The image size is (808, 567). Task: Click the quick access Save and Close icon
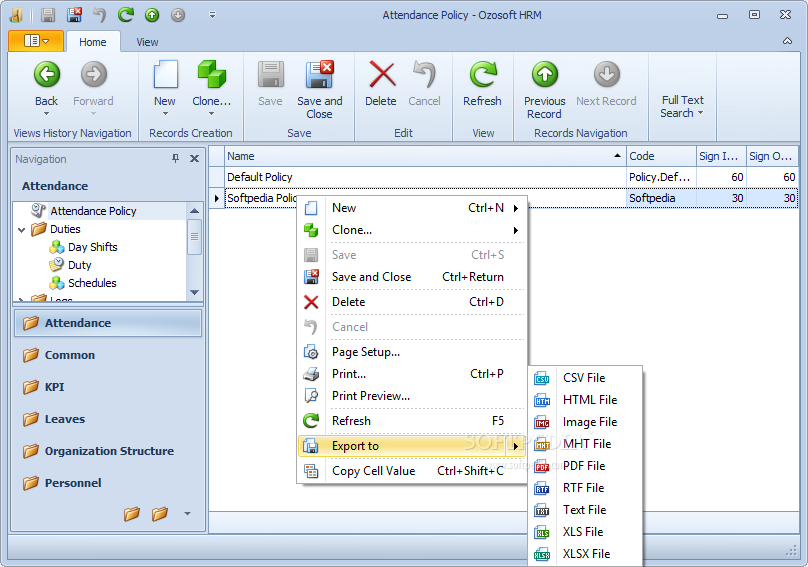[75, 15]
